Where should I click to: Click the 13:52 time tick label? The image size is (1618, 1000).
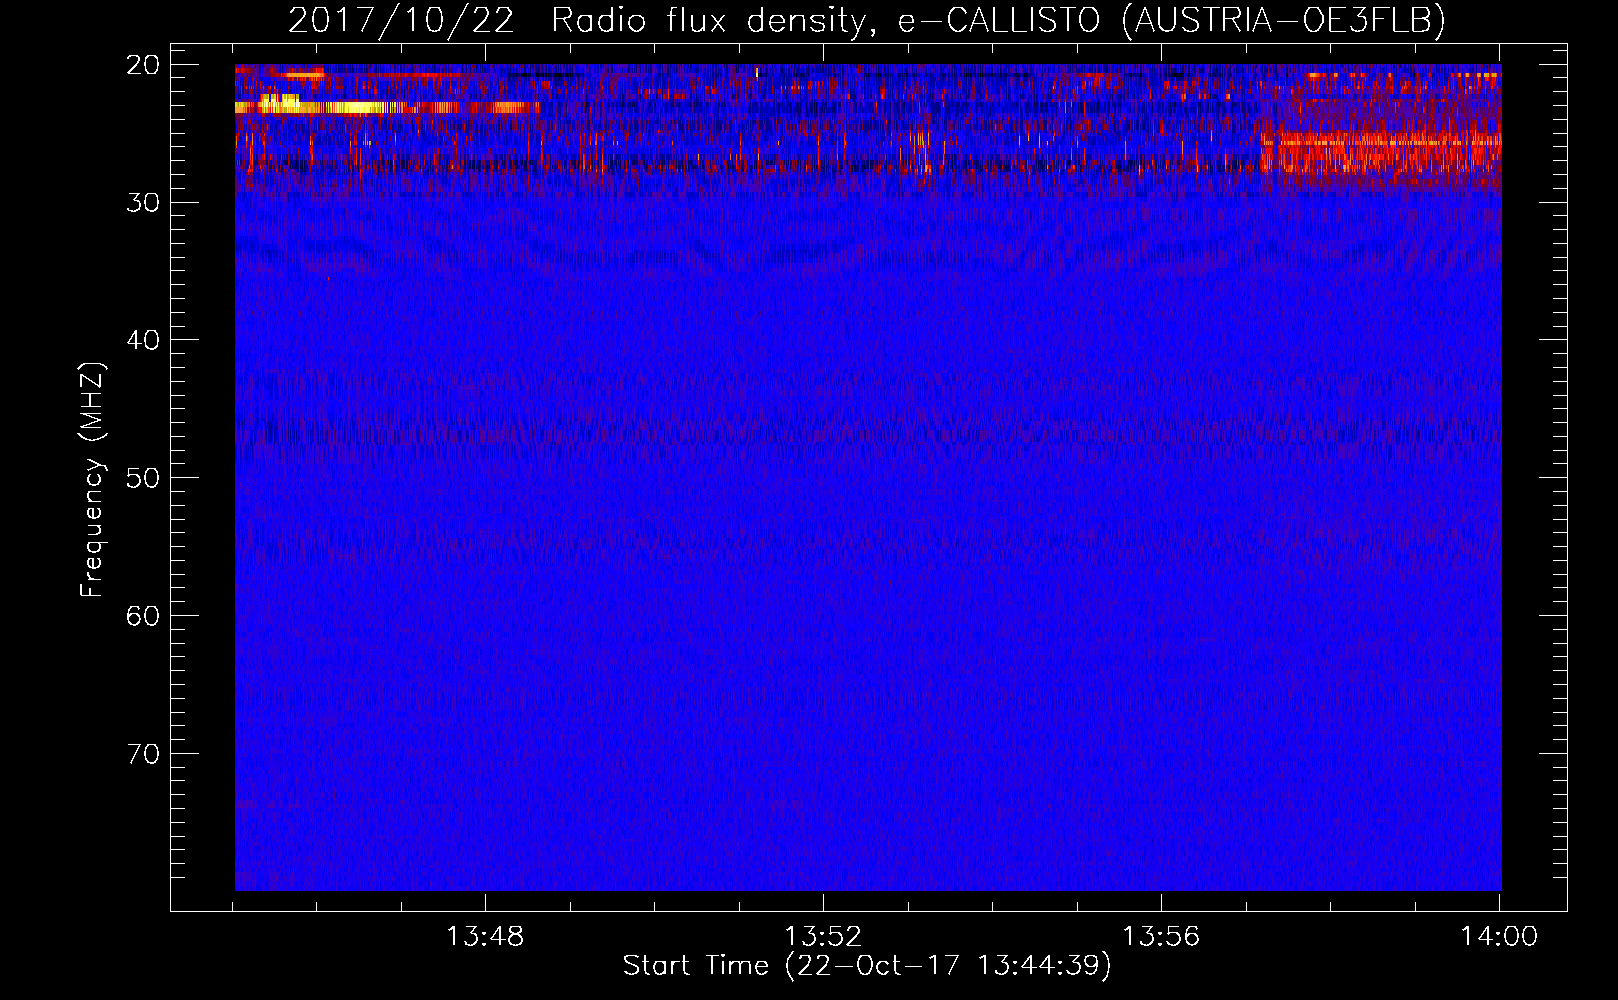823,937
